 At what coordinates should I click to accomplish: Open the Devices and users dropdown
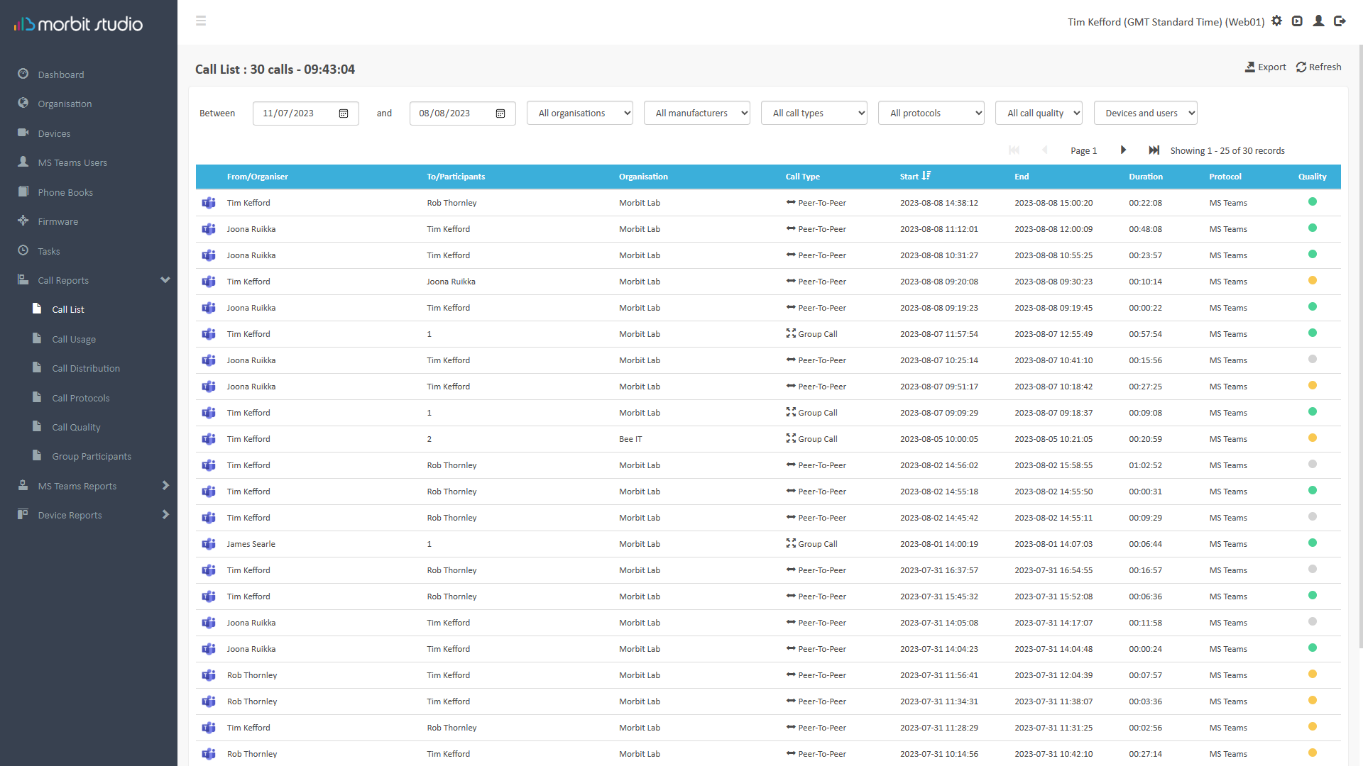[x=1146, y=113]
